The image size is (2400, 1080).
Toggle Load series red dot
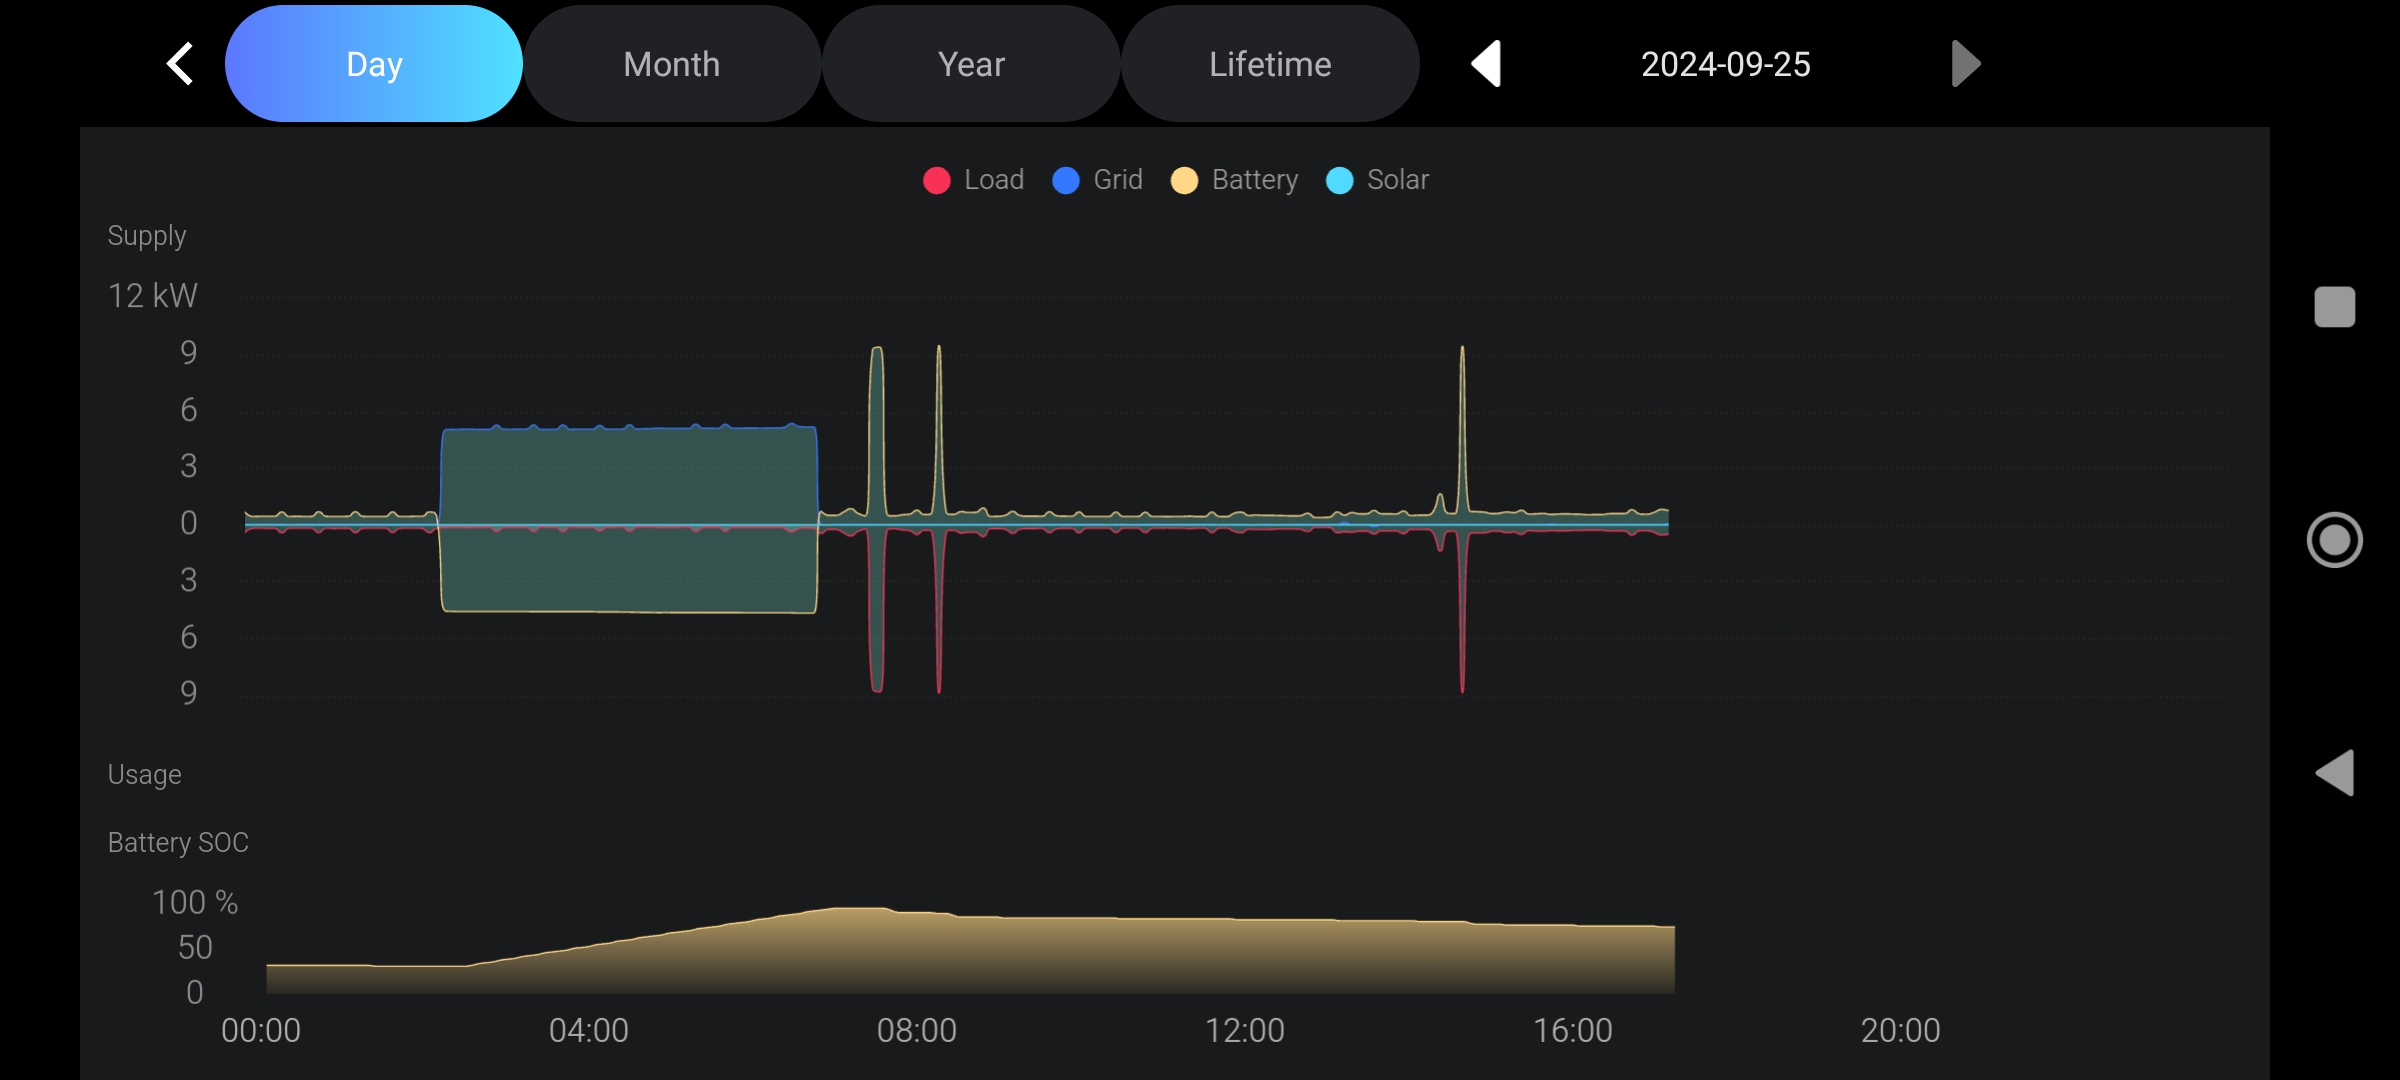pos(936,180)
